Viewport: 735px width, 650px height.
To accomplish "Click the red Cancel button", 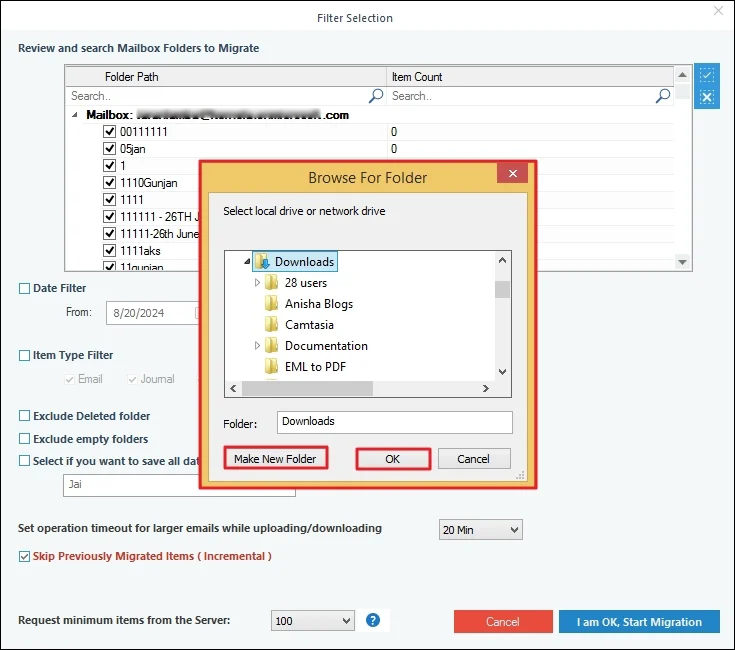I will pos(503,622).
